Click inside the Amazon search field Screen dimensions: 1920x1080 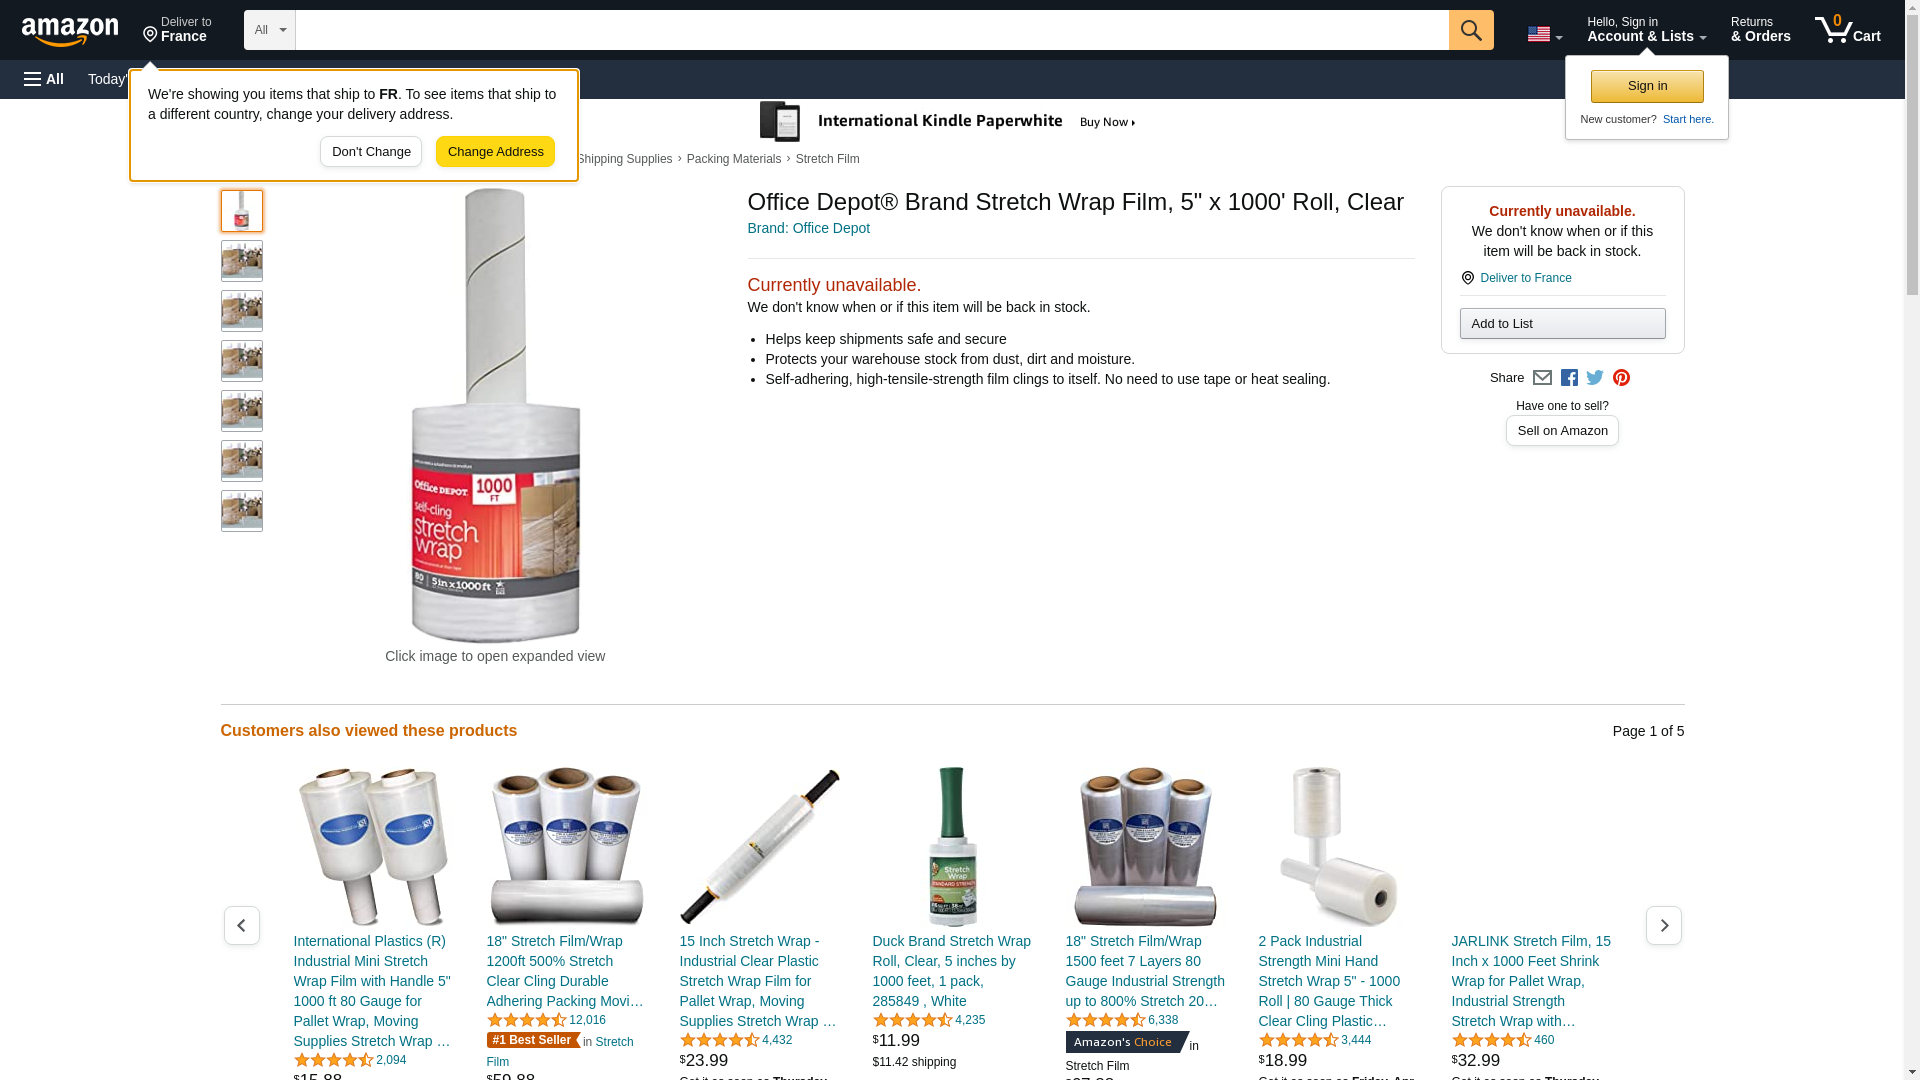click(872, 30)
